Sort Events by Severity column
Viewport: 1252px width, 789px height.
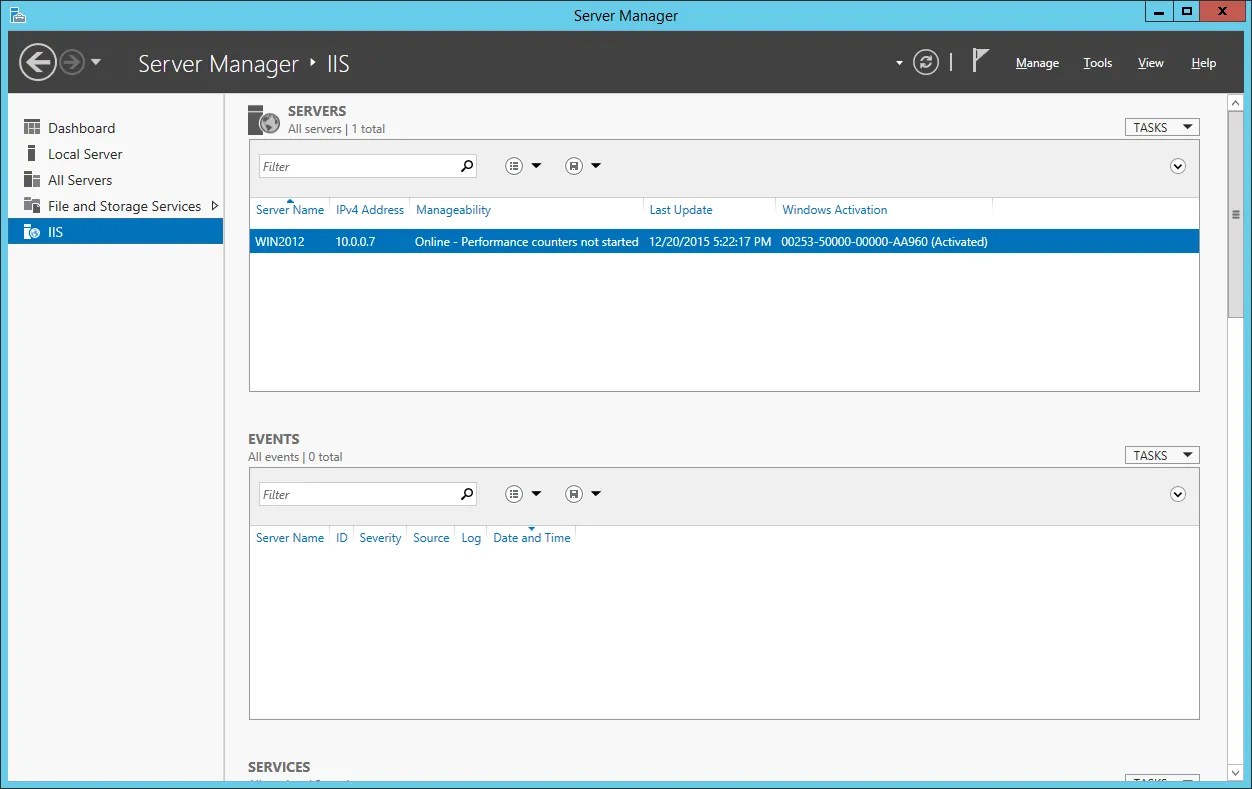point(380,538)
